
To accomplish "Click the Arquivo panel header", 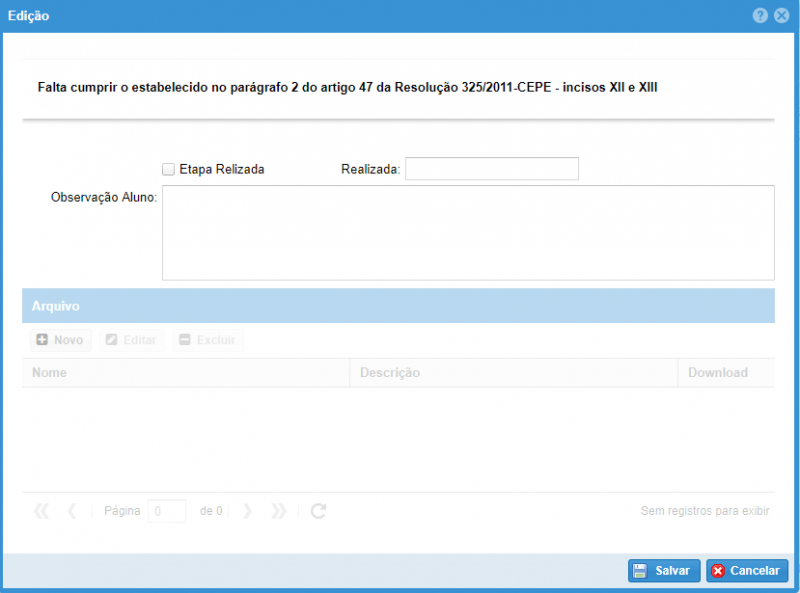I will [398, 306].
